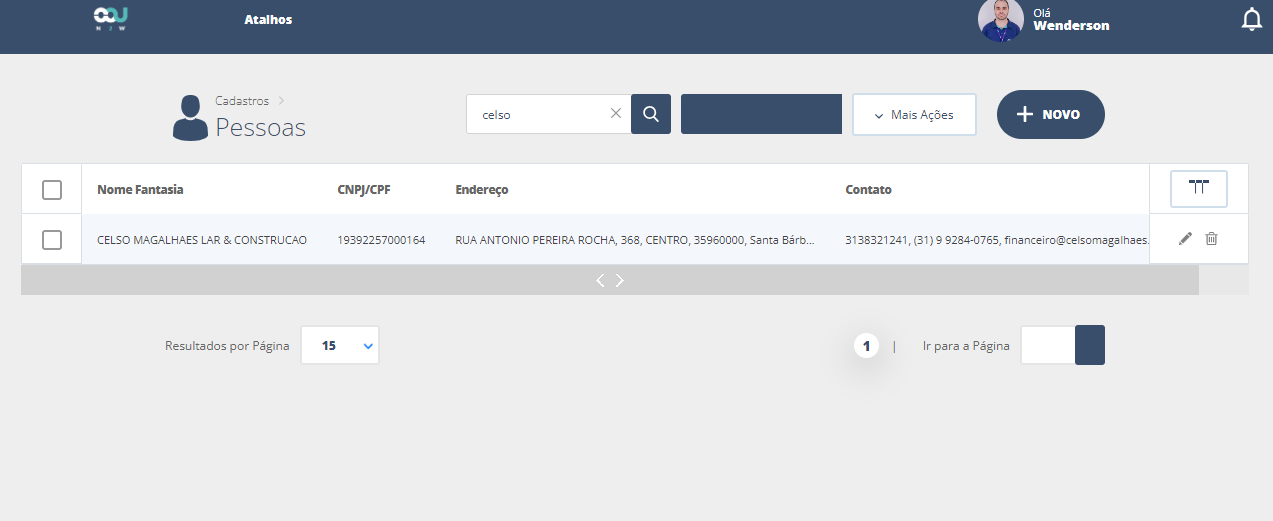Open the Atalhos menu
Screen dimensions: 1273x521
pos(268,19)
